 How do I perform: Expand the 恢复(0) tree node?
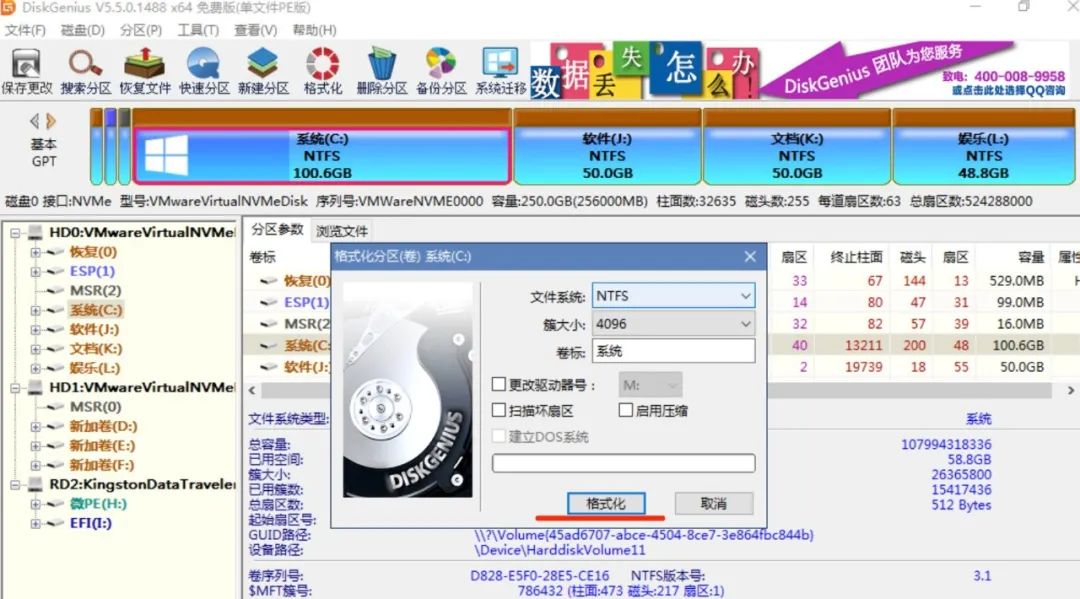tap(35, 252)
